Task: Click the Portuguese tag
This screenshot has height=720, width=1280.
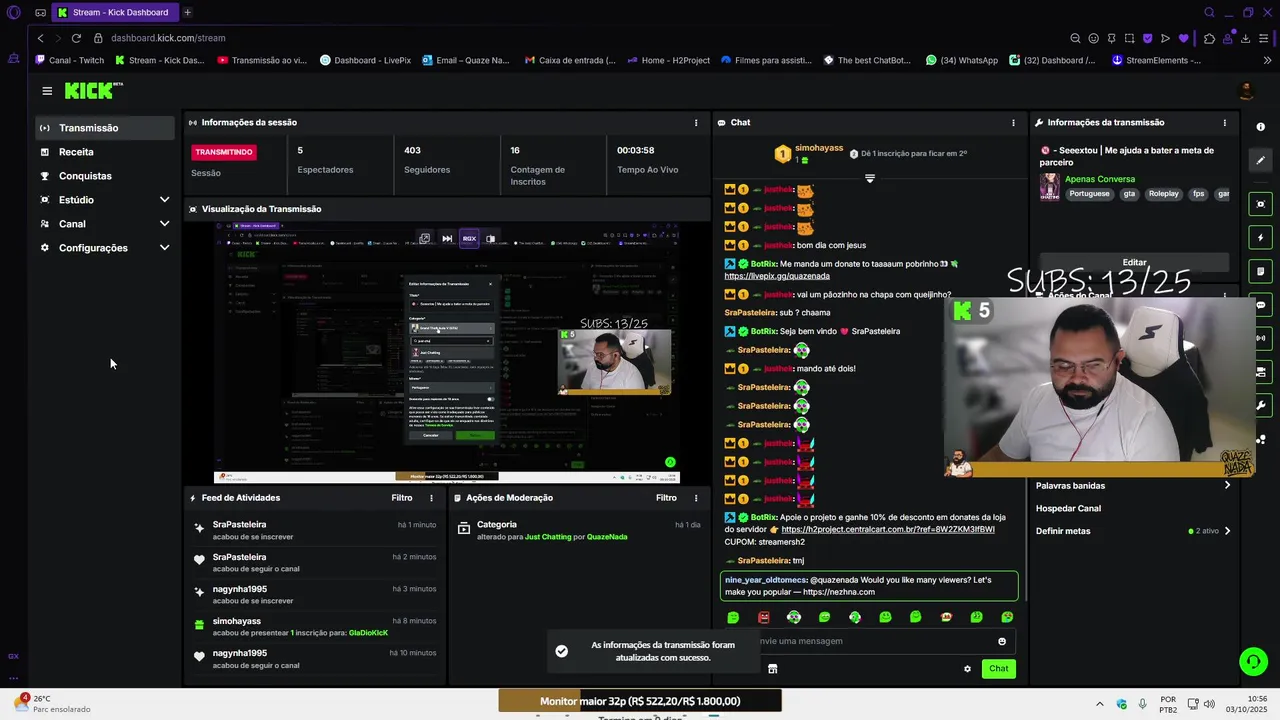Action: [x=1089, y=194]
